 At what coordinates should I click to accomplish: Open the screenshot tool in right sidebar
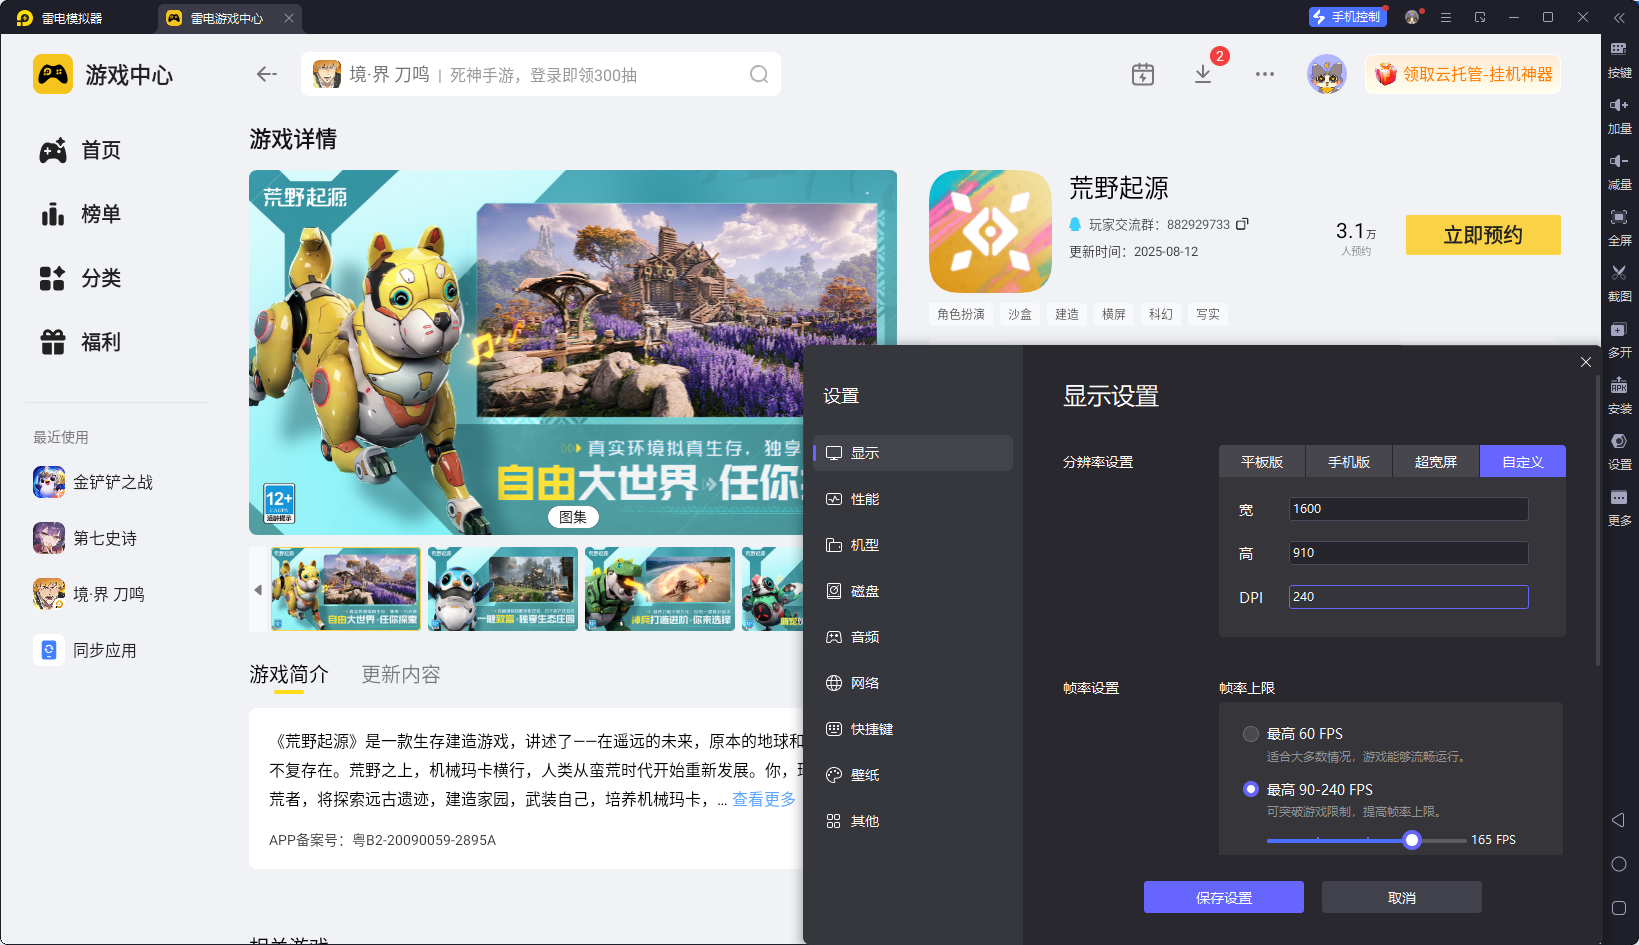pos(1619,280)
